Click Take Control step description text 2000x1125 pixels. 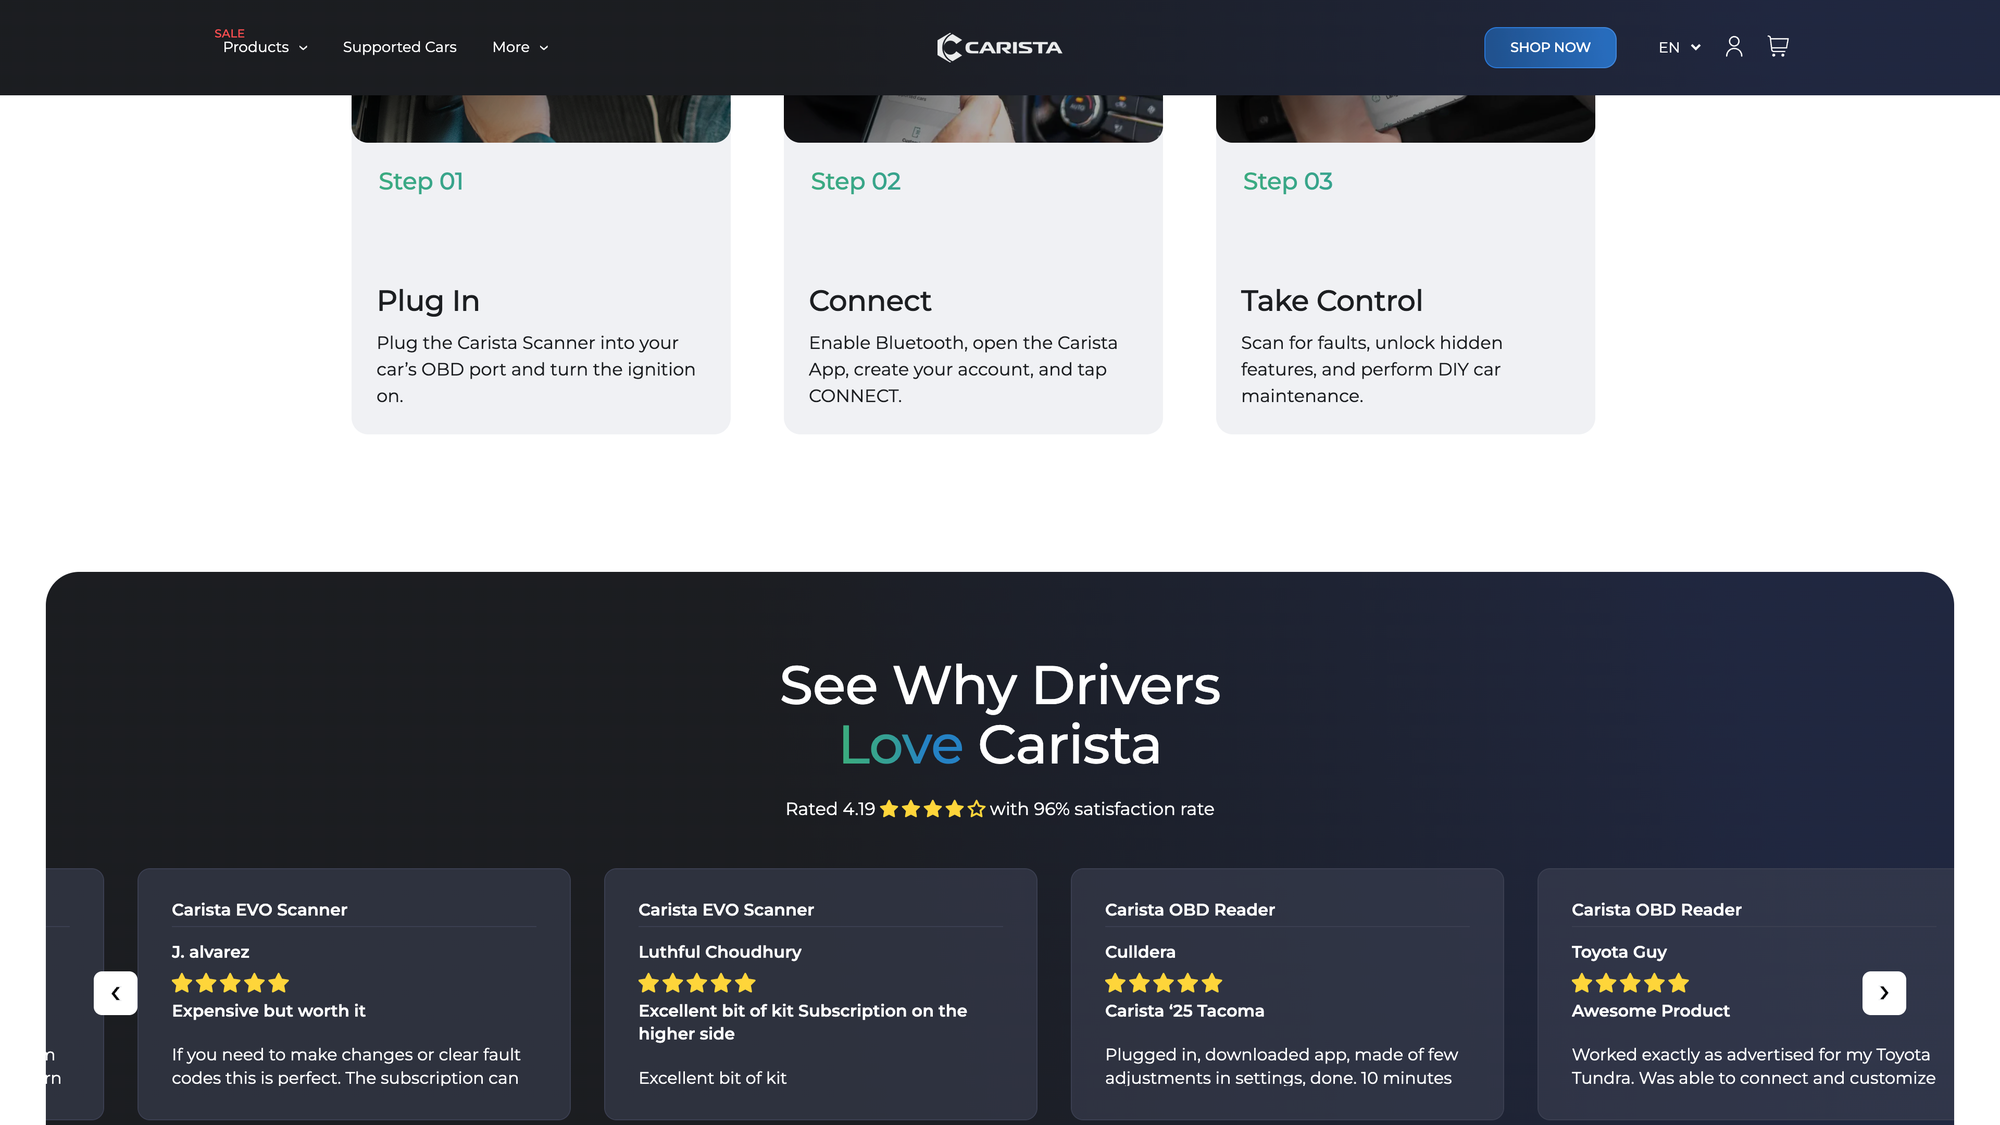(x=1372, y=369)
